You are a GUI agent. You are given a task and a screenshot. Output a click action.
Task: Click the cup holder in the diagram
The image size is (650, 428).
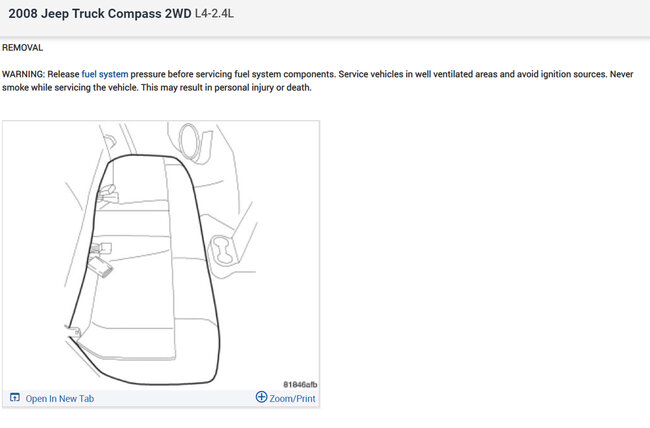223,250
